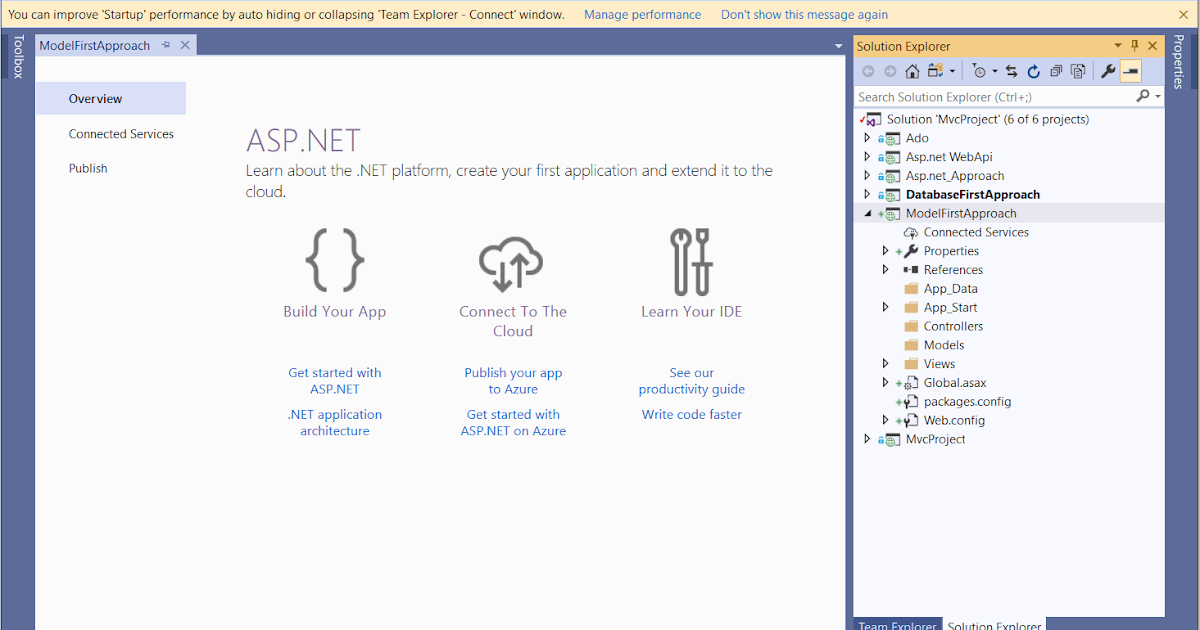Expand the DatabaseFirstApproach project
The height and width of the screenshot is (630, 1200).
click(x=867, y=194)
